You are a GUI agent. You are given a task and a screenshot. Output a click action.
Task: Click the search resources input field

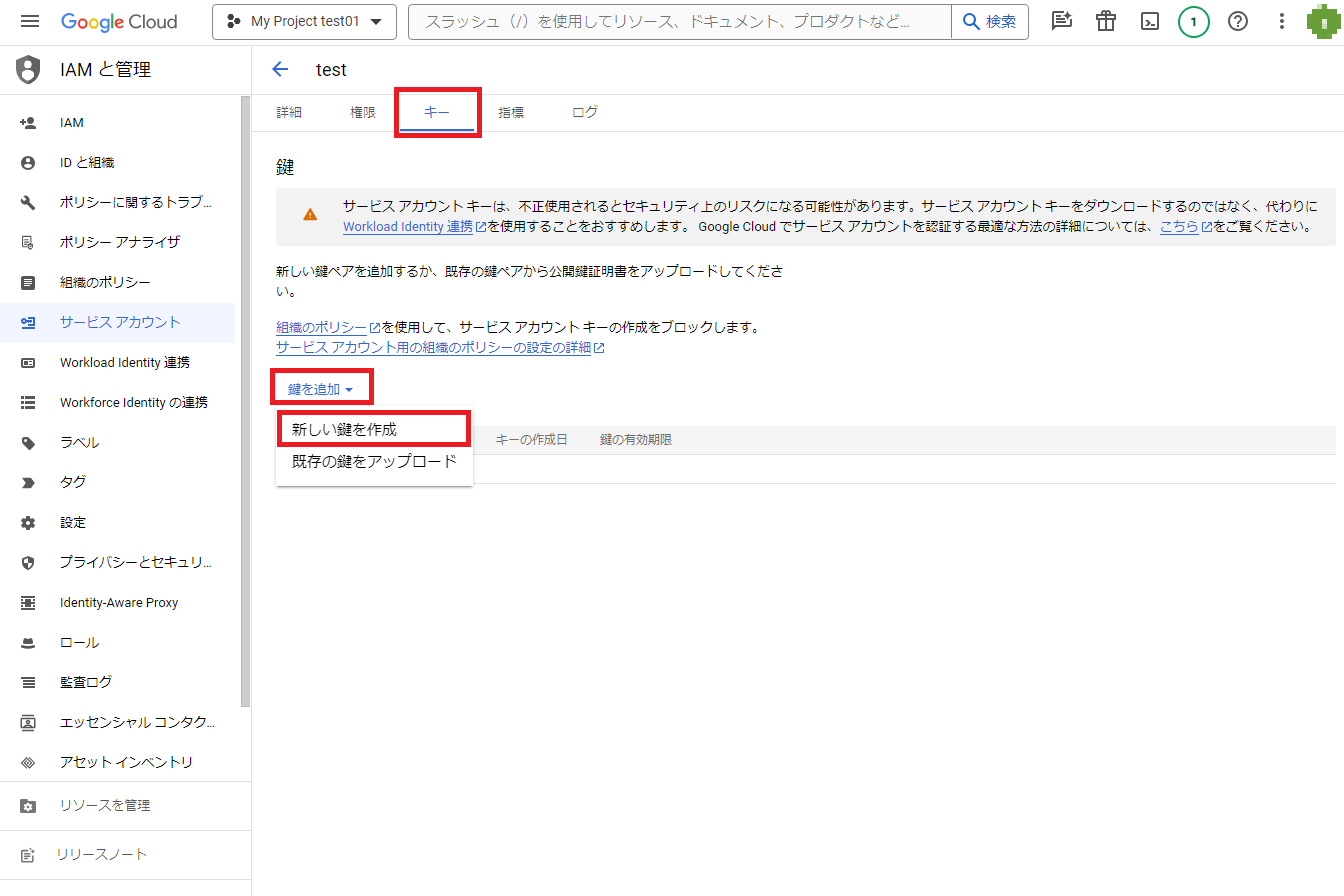coord(680,22)
